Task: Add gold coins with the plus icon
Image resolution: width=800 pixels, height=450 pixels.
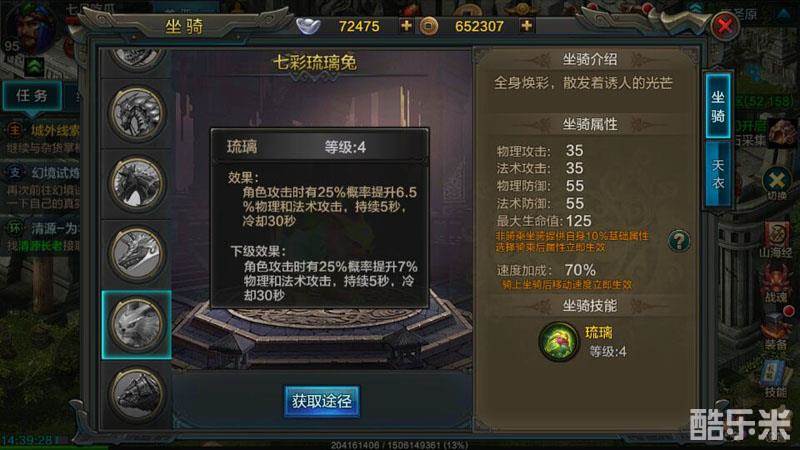Action: 527,25
